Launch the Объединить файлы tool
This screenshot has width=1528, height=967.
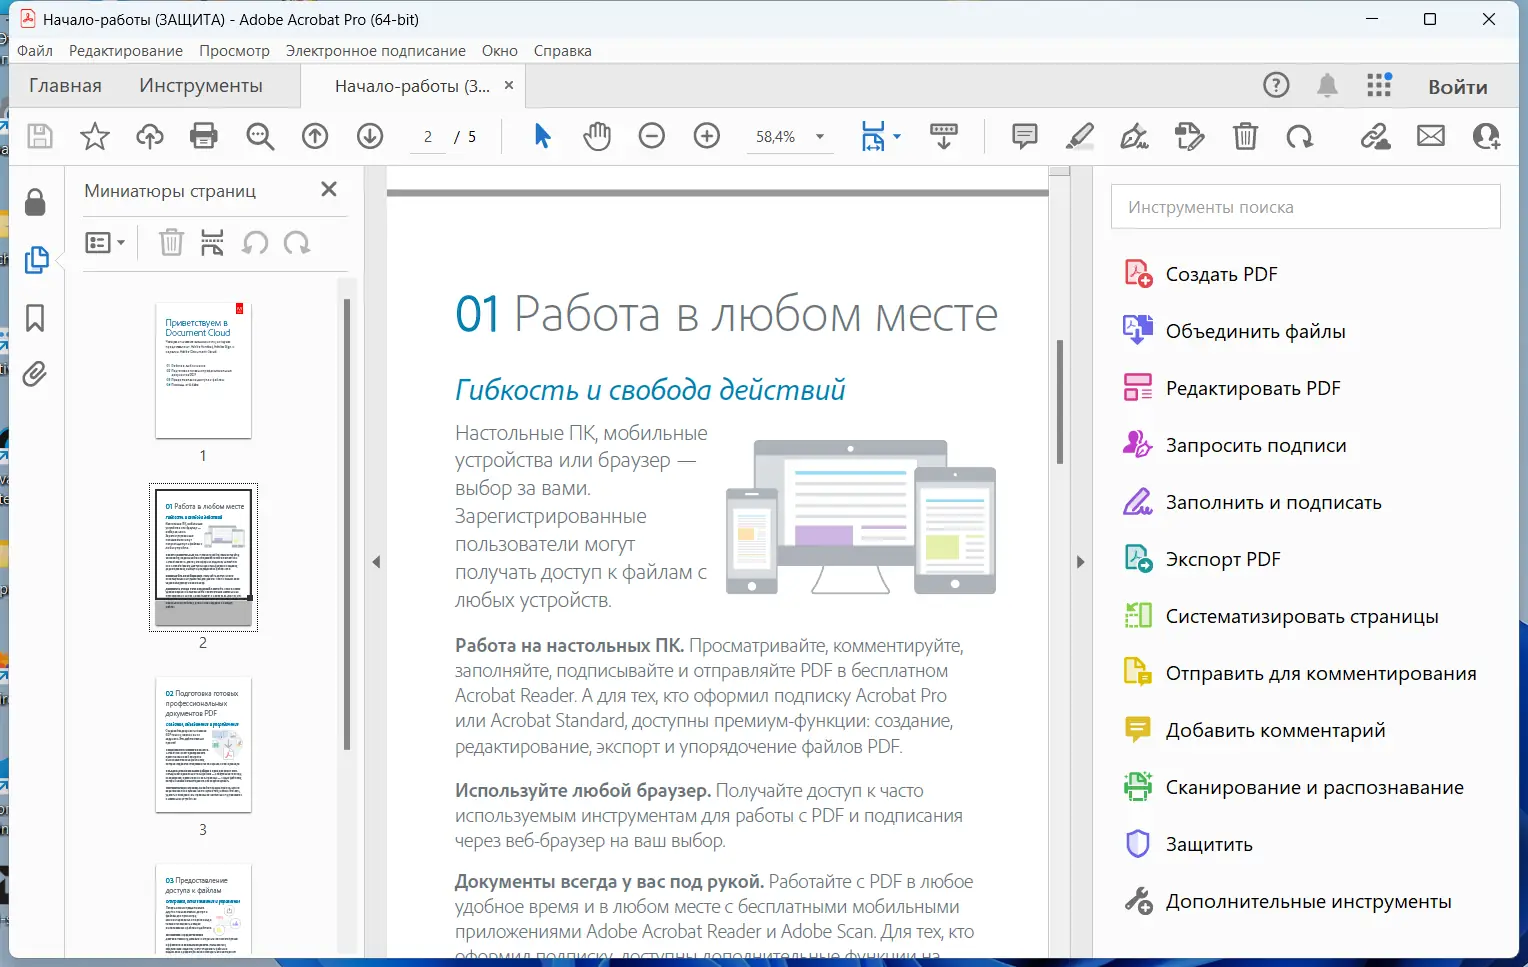click(1235, 331)
